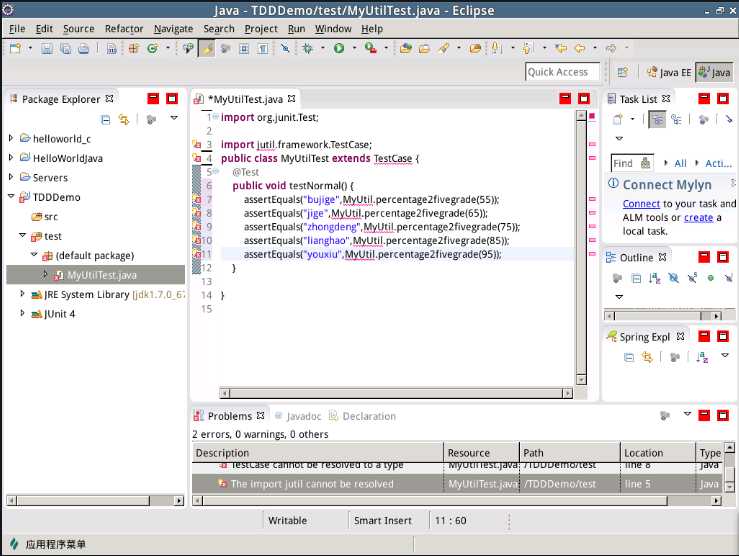Click the green New Java Class icon
The height and width of the screenshot is (556, 739).
[x=152, y=48]
